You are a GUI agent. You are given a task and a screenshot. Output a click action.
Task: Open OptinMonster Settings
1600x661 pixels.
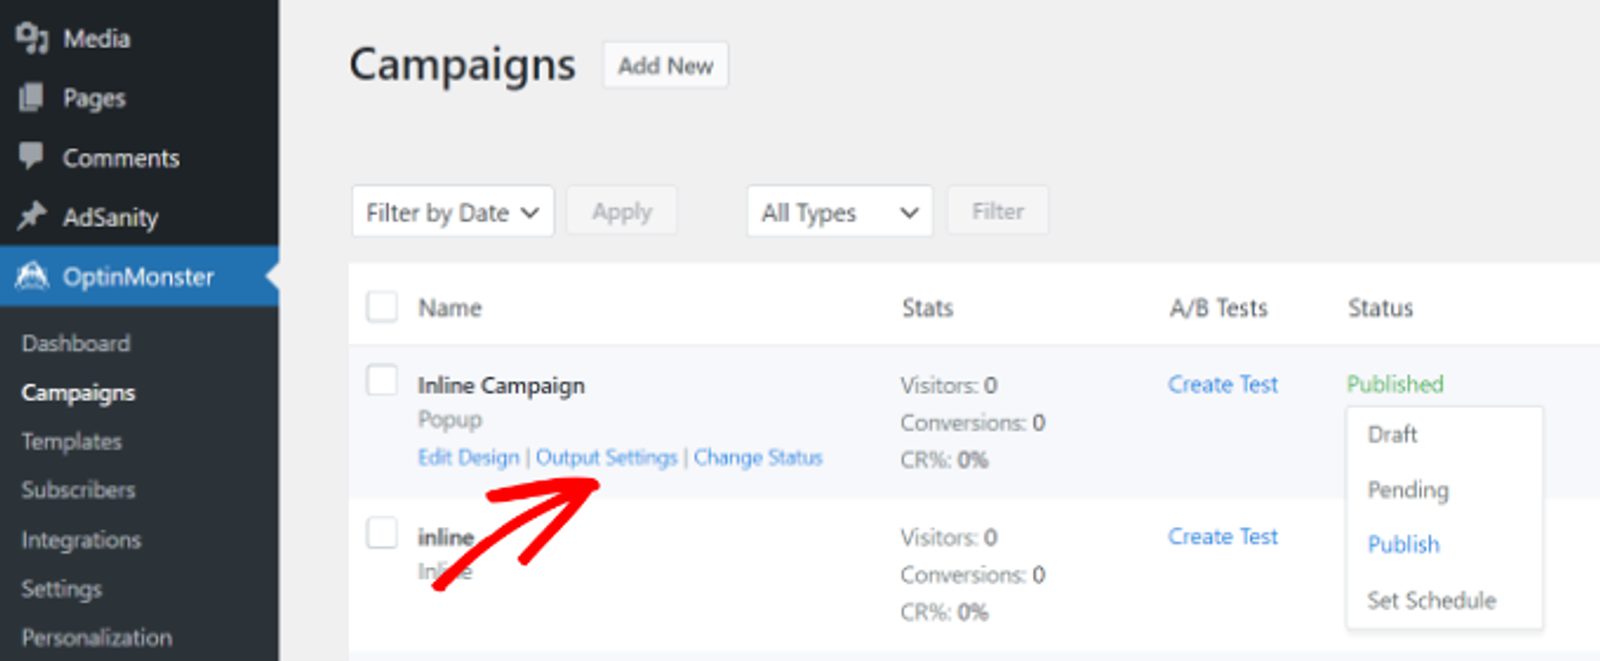(x=62, y=589)
